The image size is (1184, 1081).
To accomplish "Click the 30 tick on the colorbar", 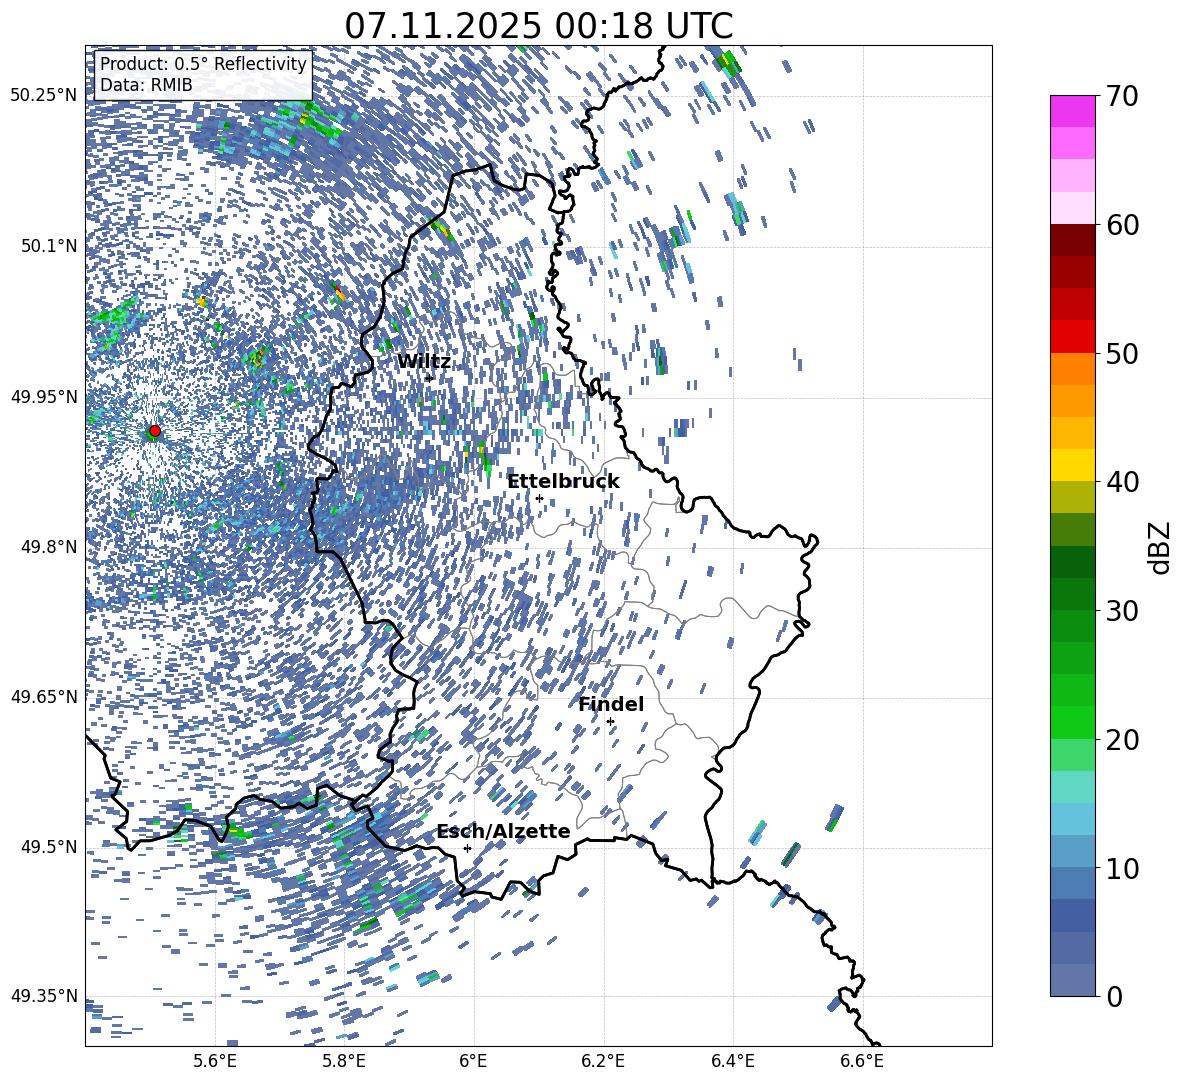I will [x=1121, y=610].
